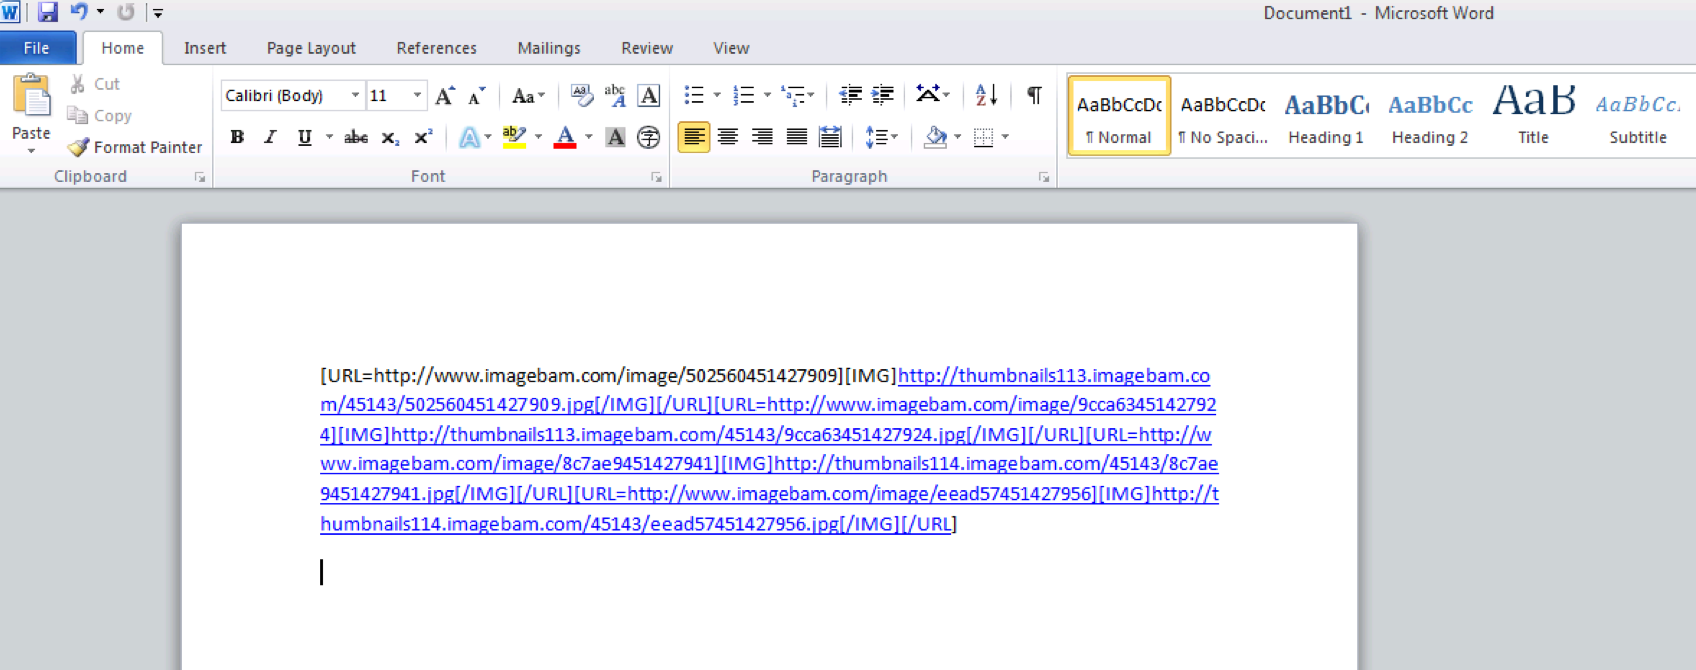Viewport: 1696px width, 670px height.
Task: Open the font size dropdown showing 11
Action: [x=417, y=95]
